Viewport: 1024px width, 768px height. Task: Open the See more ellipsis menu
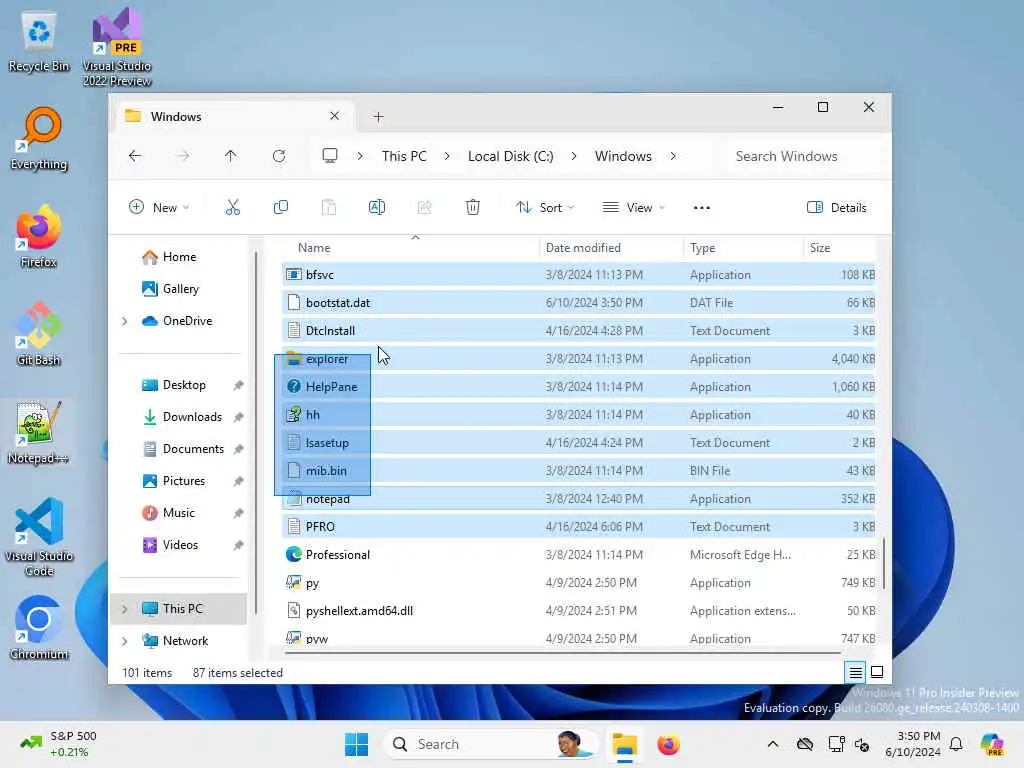pyautogui.click(x=701, y=208)
